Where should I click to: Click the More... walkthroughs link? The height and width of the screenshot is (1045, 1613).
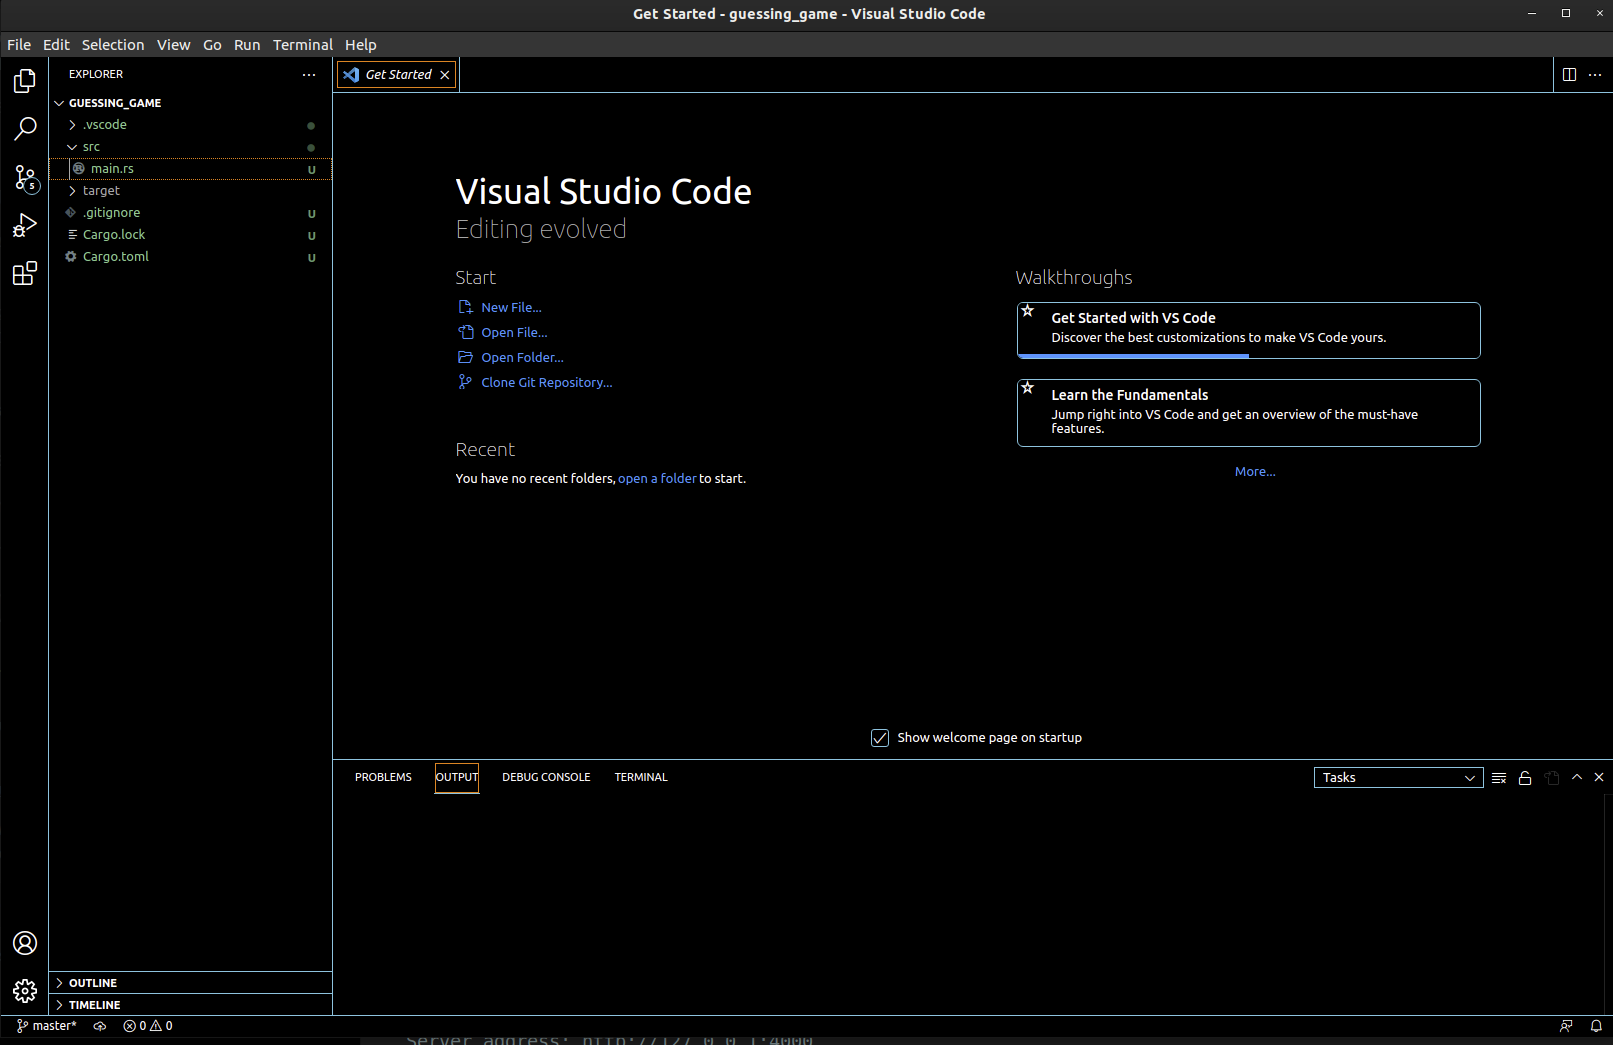1255,472
